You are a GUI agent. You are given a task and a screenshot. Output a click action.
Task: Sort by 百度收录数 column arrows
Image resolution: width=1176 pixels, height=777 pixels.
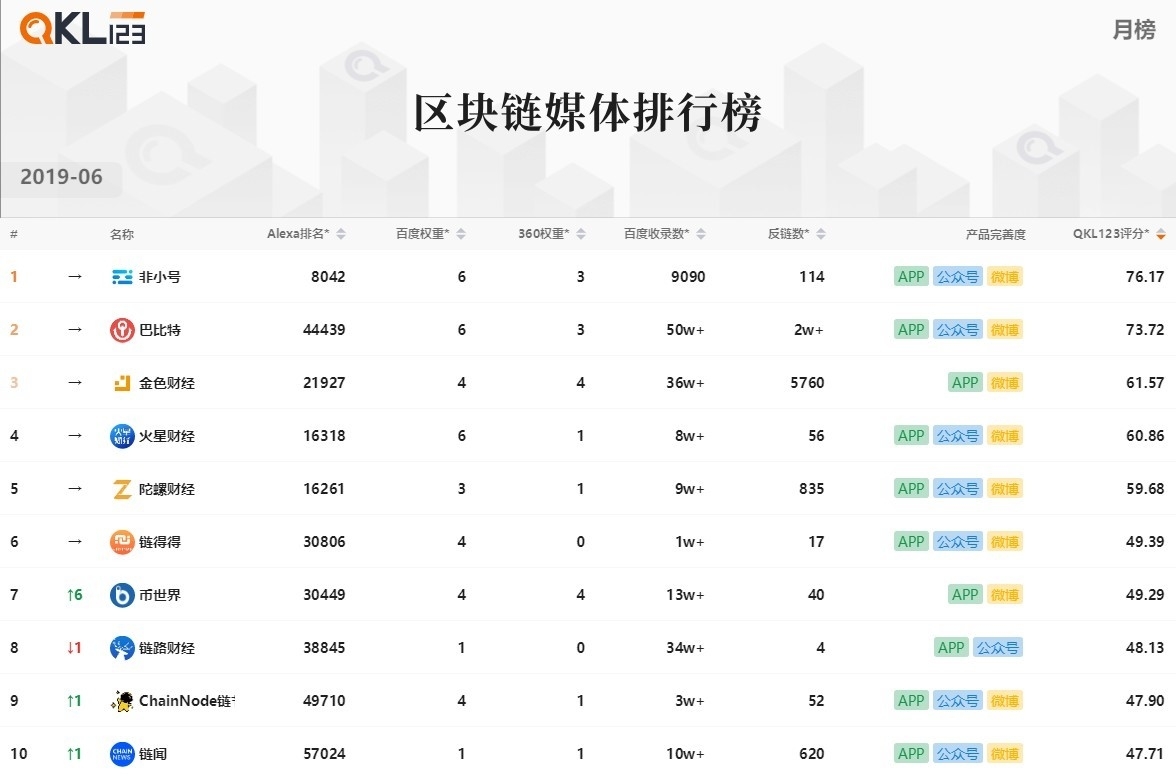701,234
